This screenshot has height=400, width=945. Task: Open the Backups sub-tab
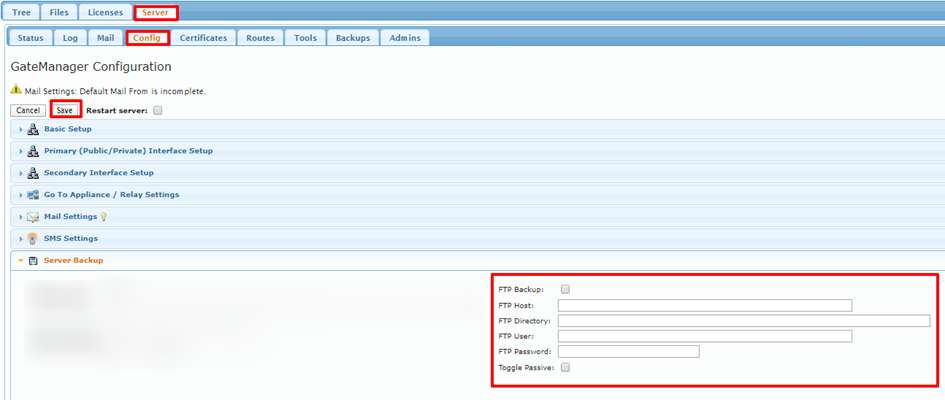point(353,37)
